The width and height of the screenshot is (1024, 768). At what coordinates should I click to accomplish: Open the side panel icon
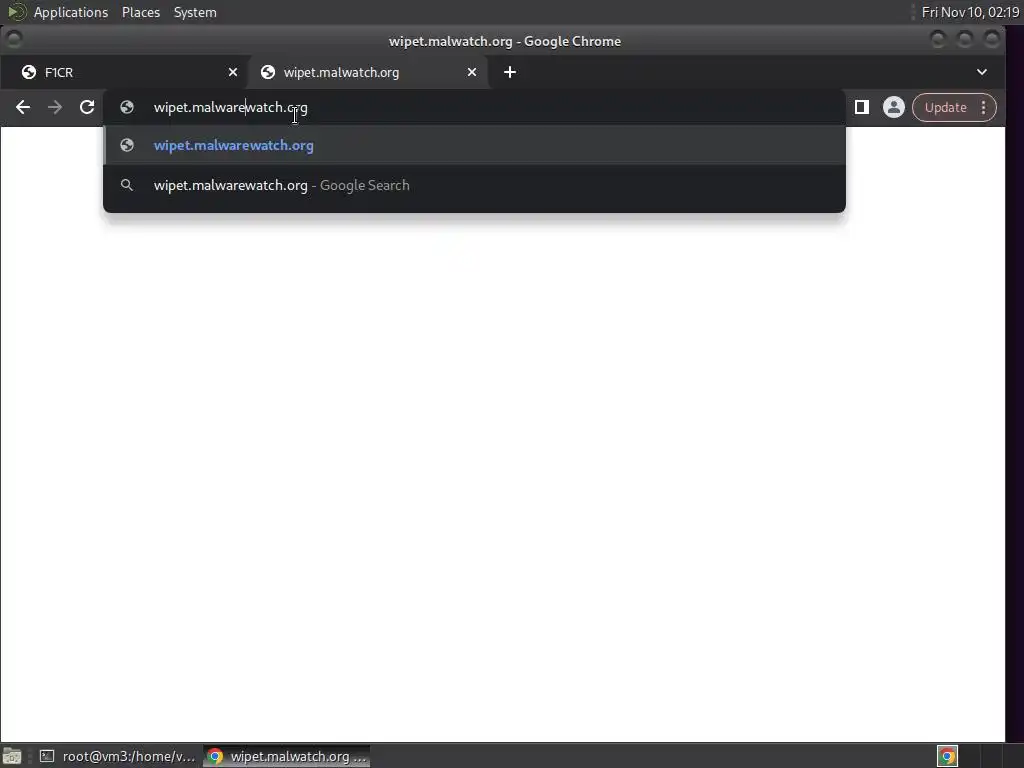coord(862,107)
